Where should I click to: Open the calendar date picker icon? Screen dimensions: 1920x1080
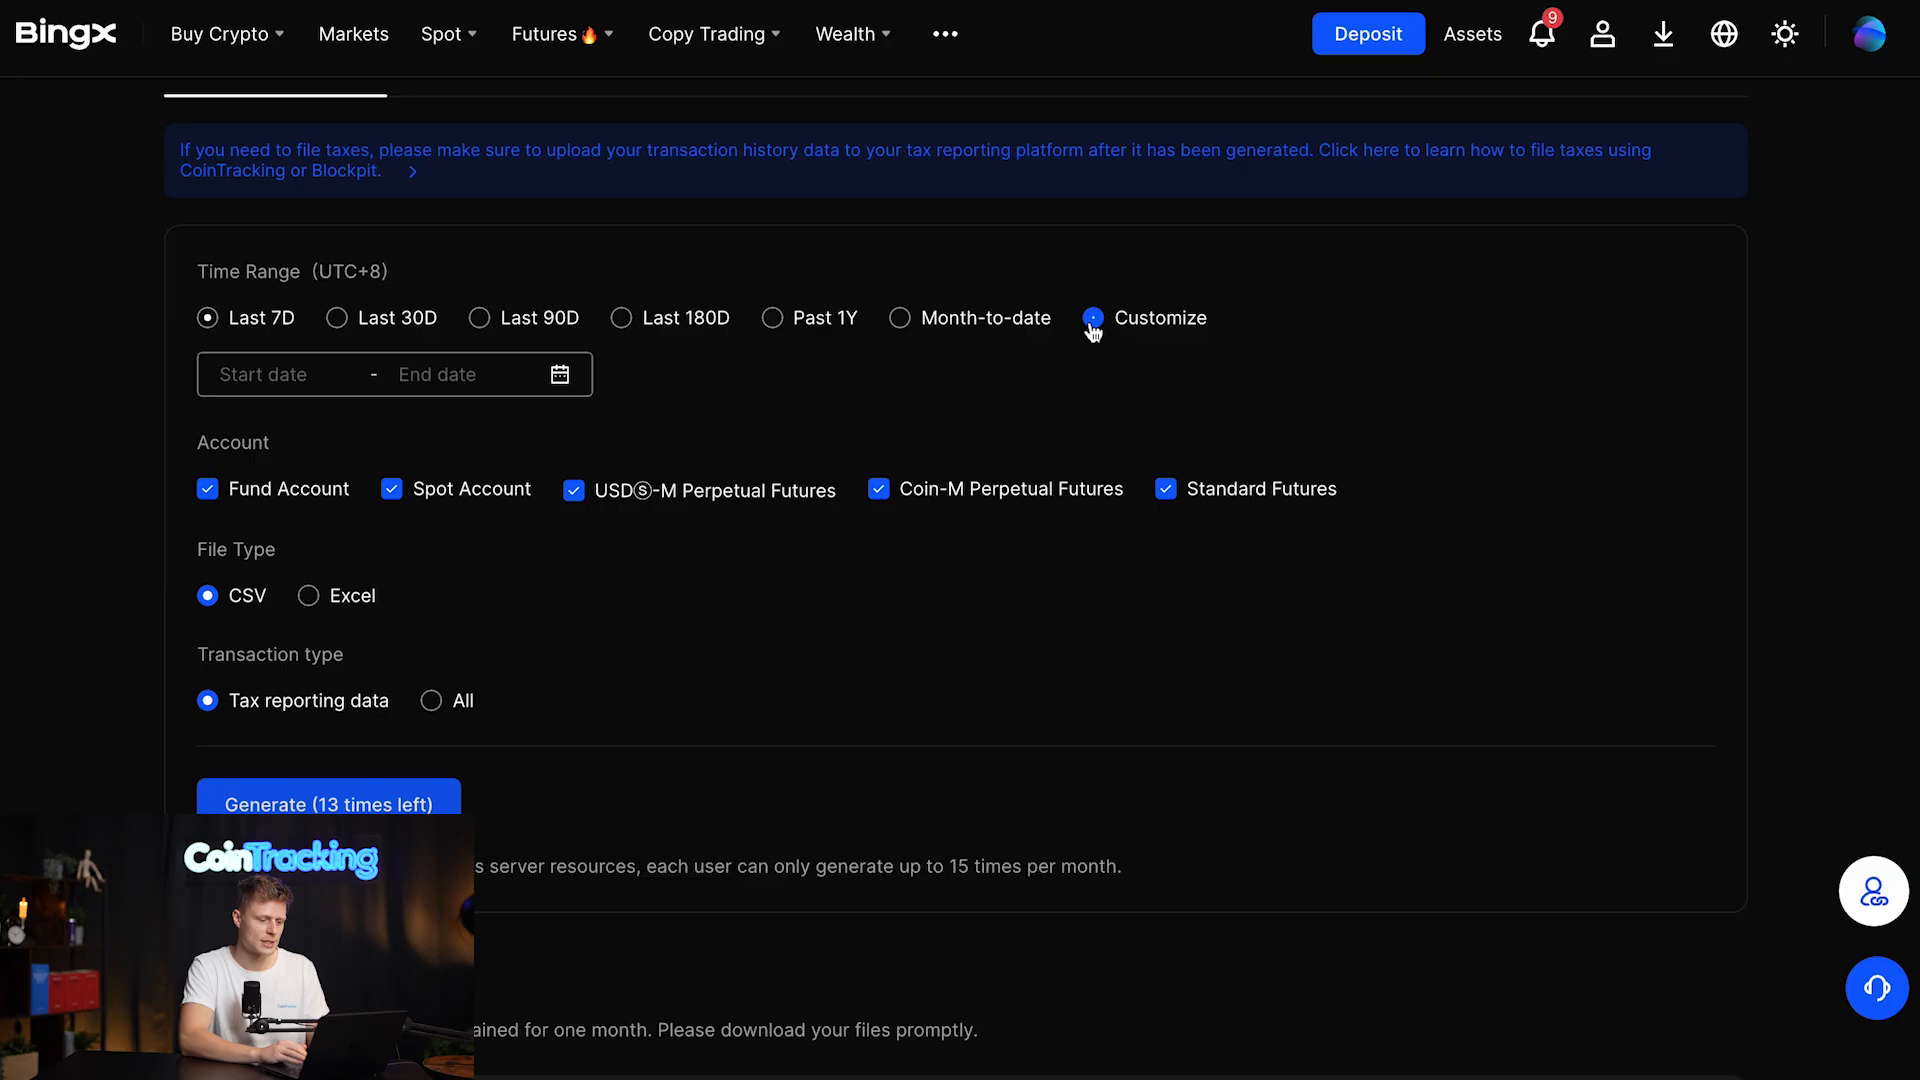560,374
